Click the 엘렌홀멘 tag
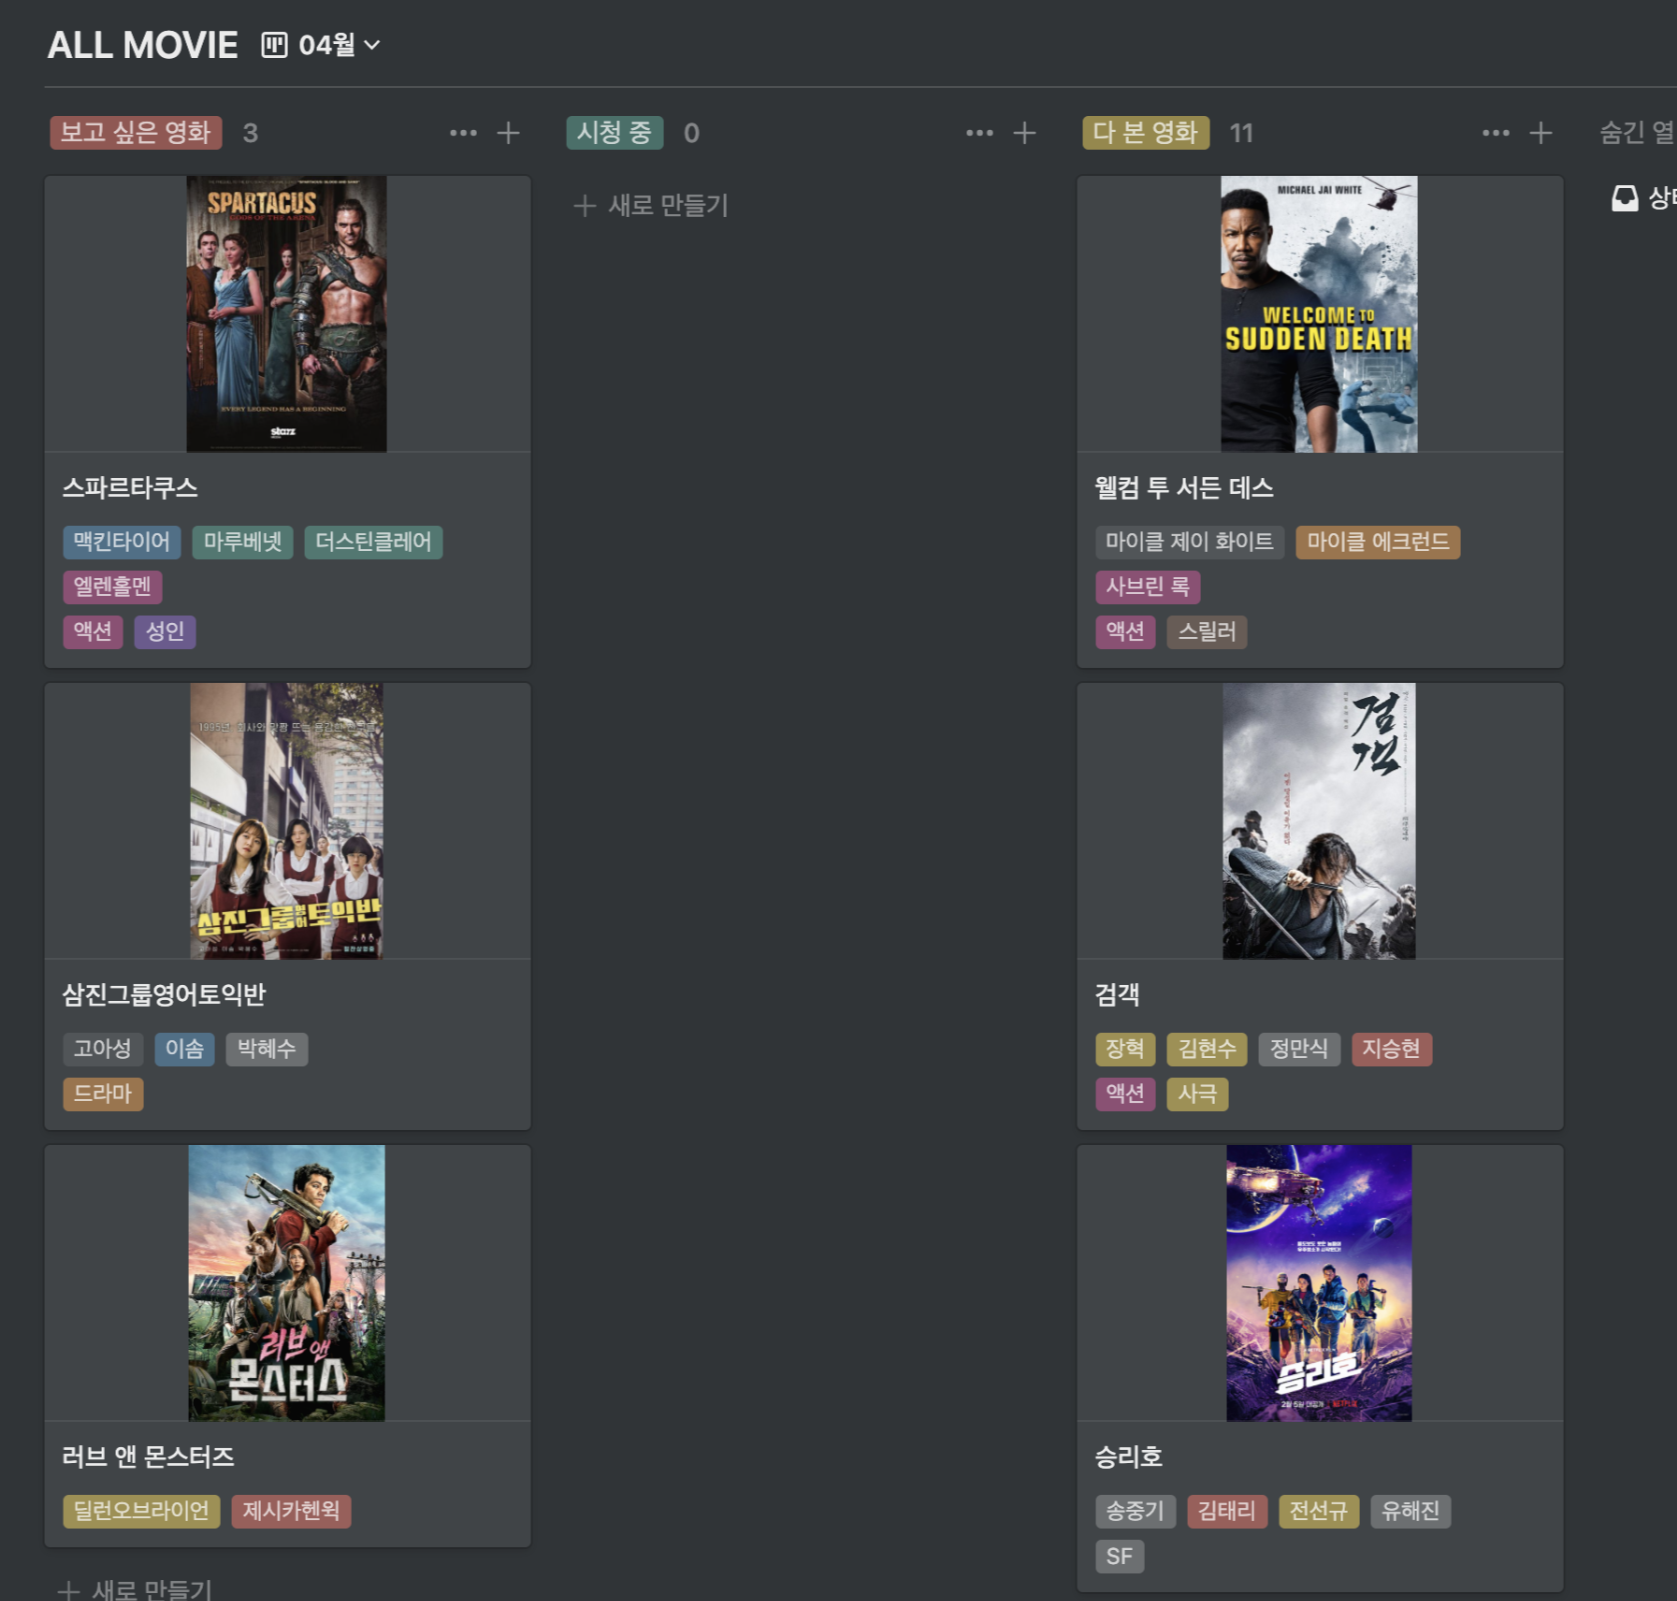 112,586
